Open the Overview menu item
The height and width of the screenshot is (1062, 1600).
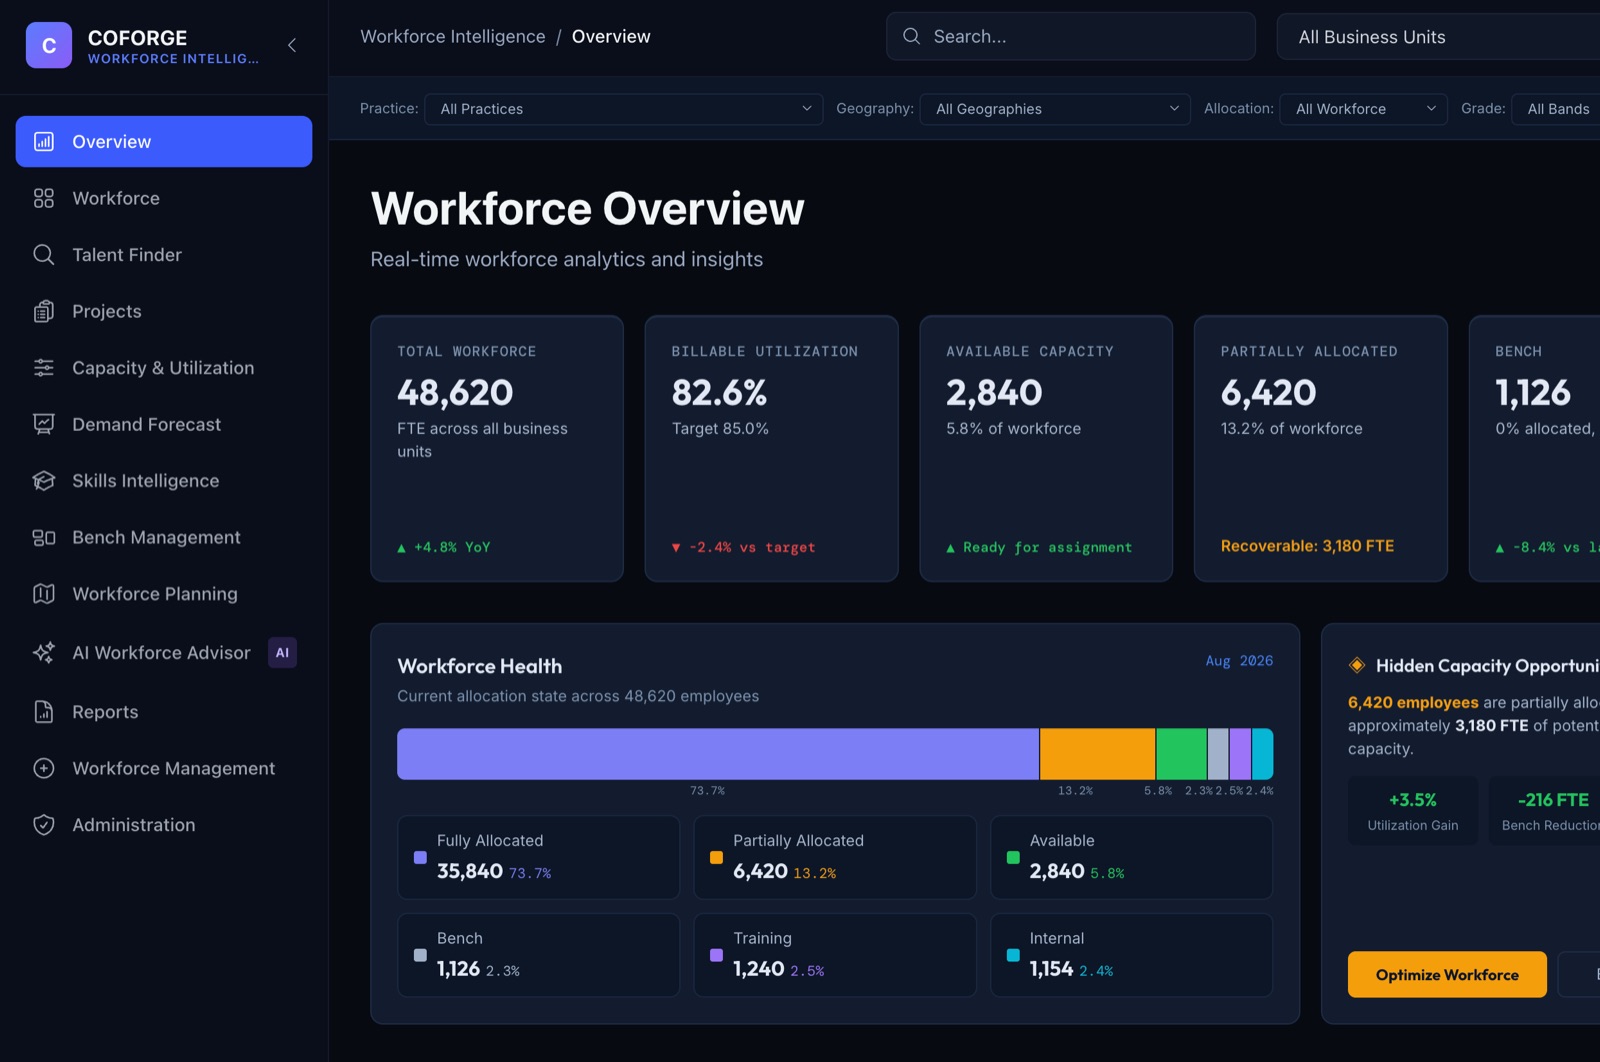[164, 142]
